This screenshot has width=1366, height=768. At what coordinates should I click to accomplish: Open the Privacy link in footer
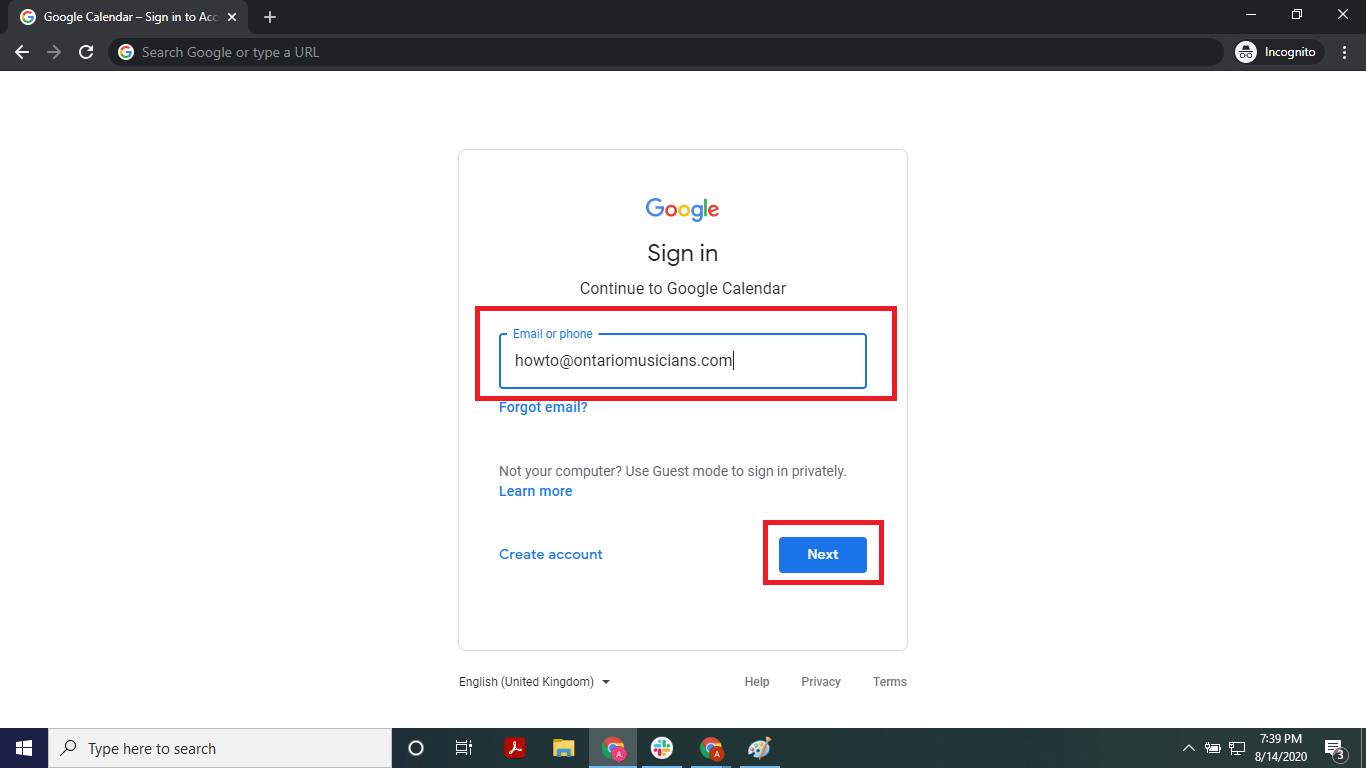point(821,682)
